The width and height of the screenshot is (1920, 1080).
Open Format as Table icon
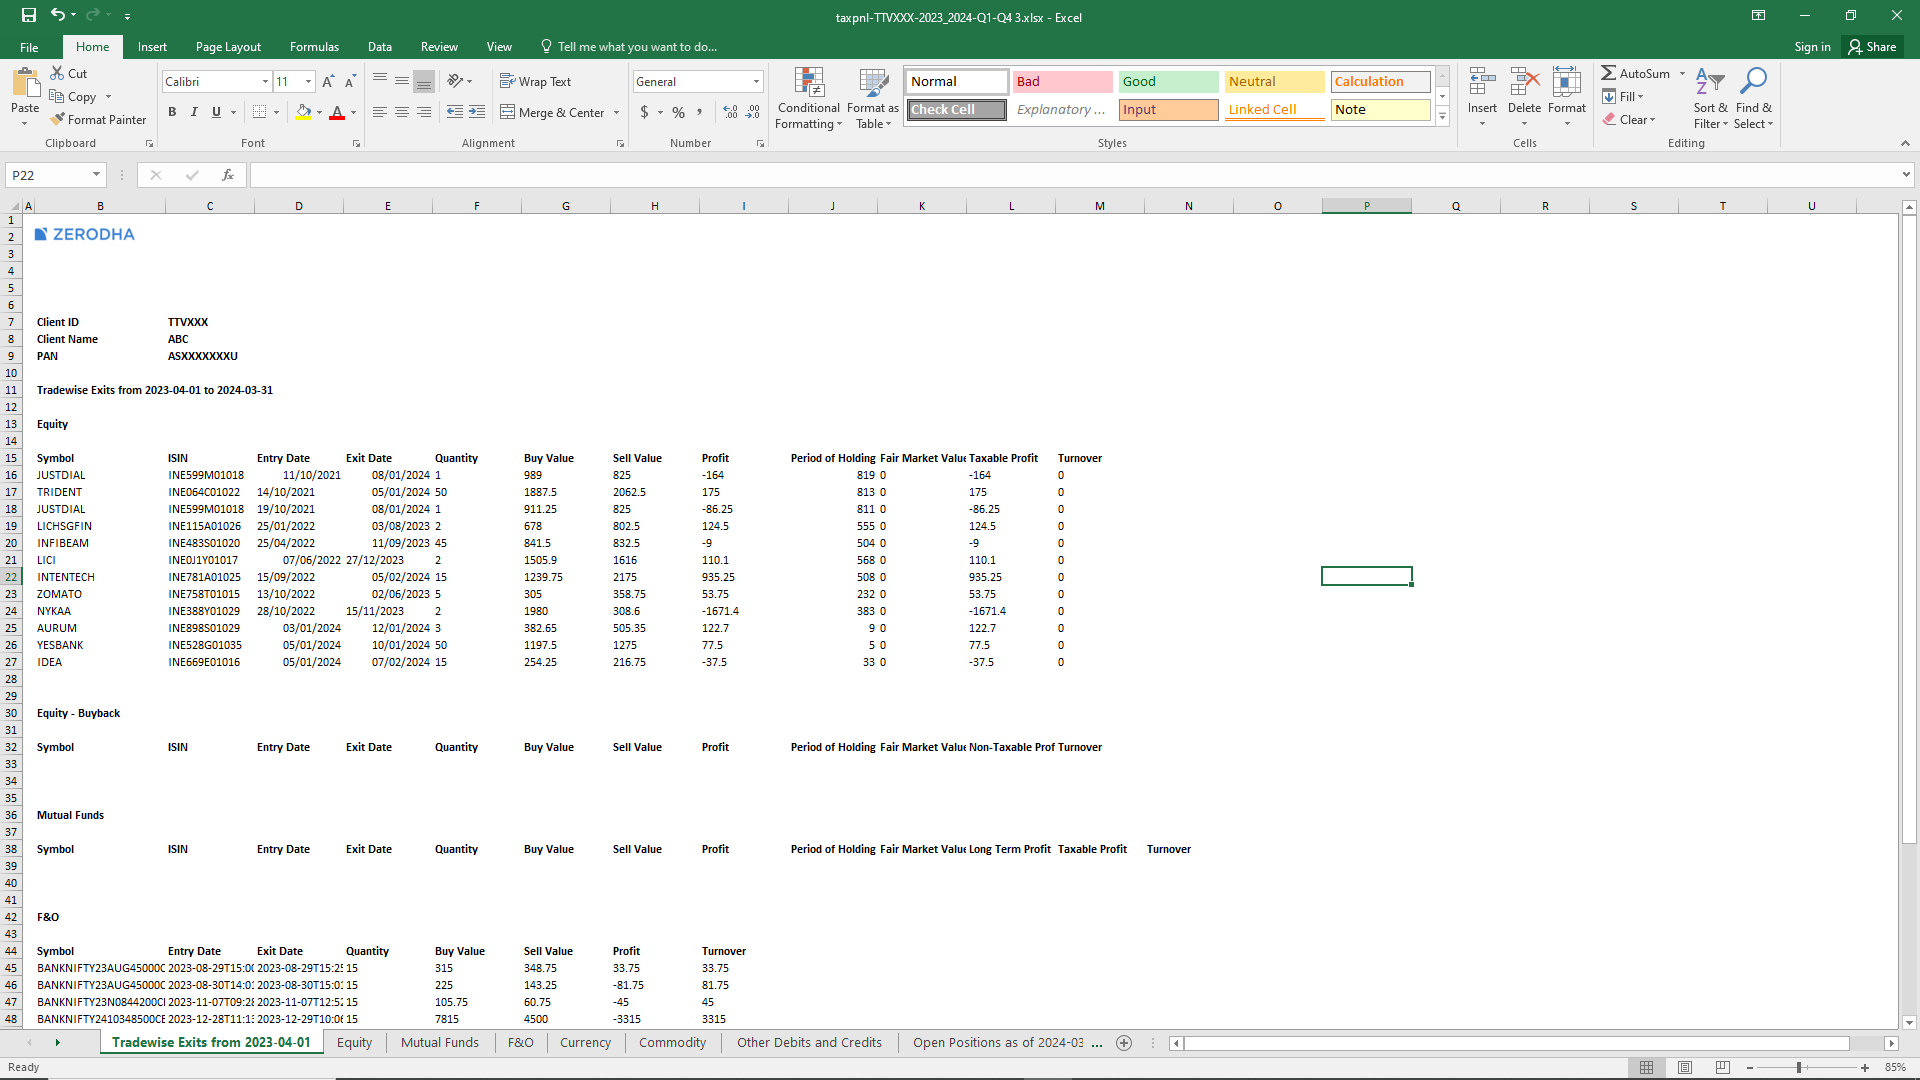coord(873,83)
